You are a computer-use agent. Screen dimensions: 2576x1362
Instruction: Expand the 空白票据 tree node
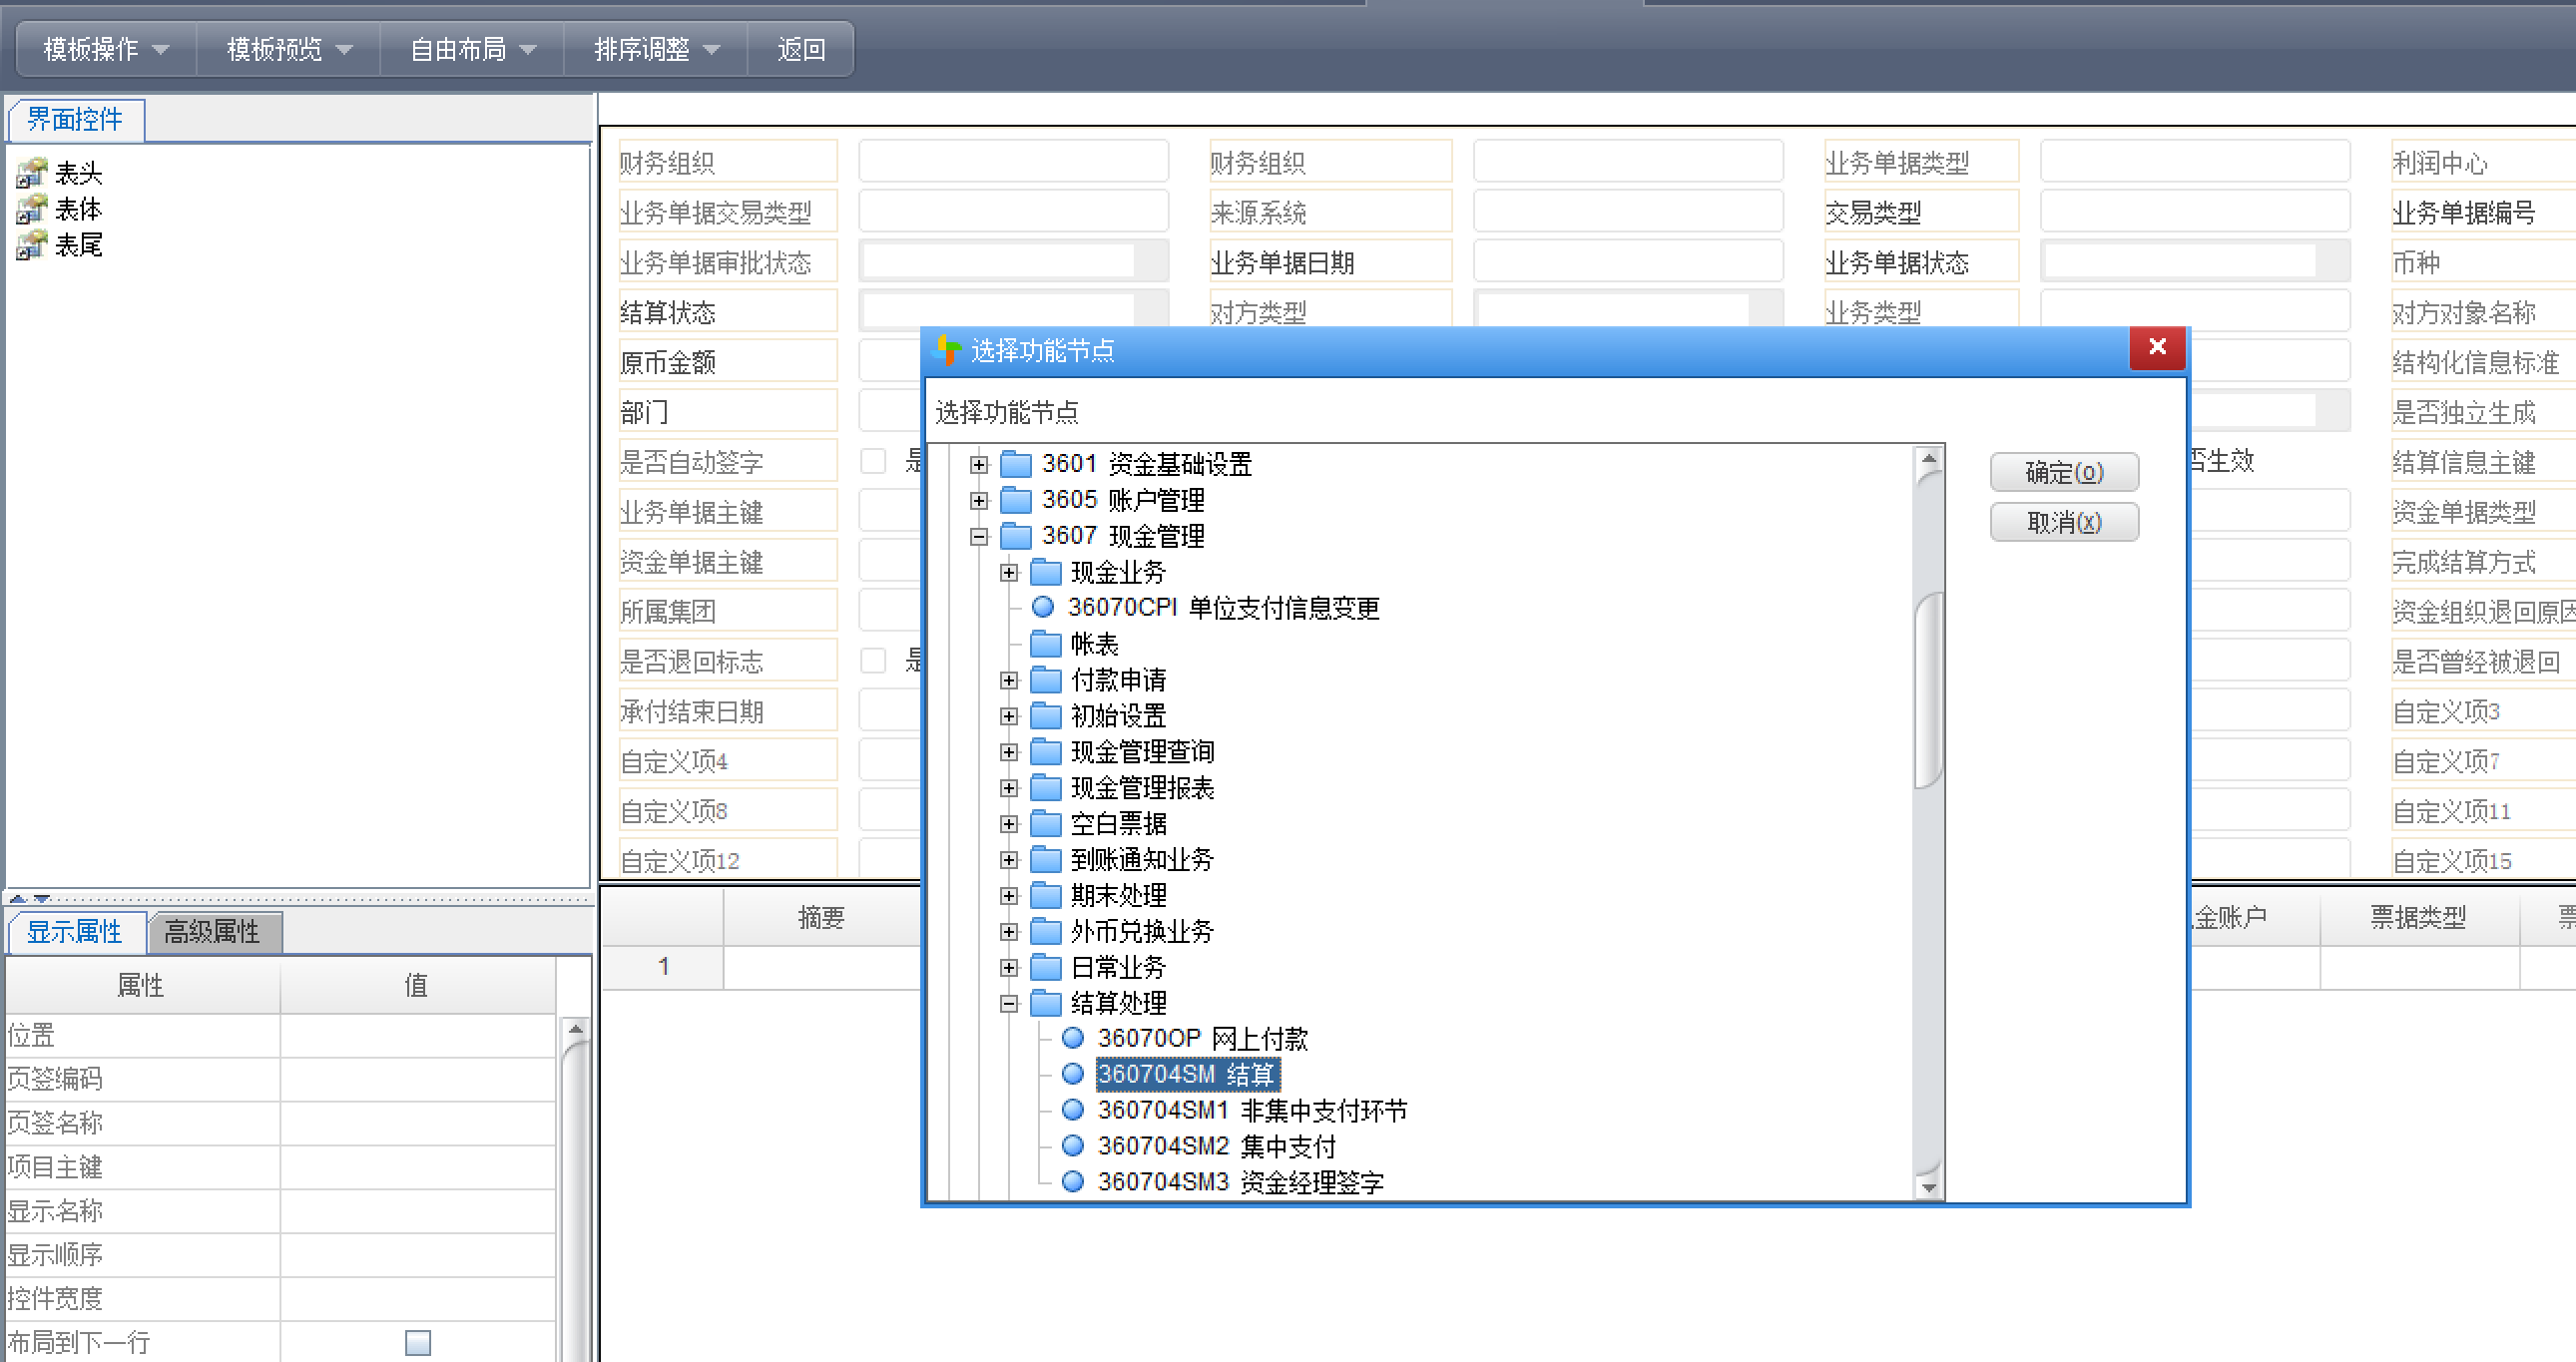click(1009, 824)
